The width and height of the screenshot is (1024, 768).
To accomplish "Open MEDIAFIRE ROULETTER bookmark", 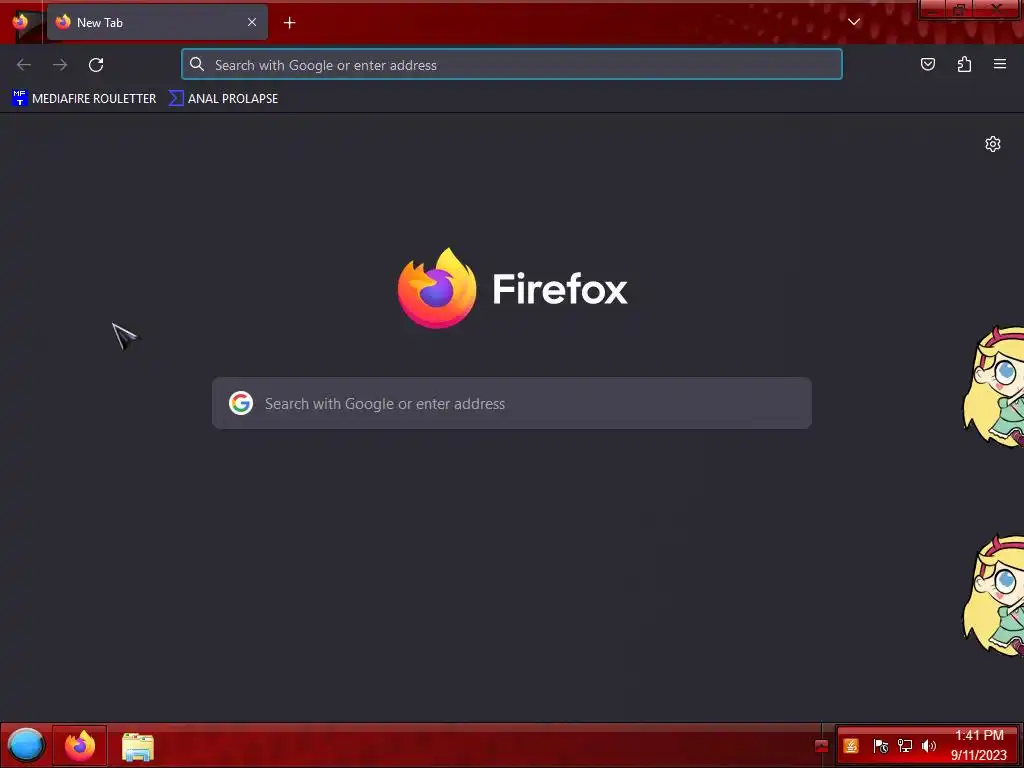I will [x=84, y=99].
